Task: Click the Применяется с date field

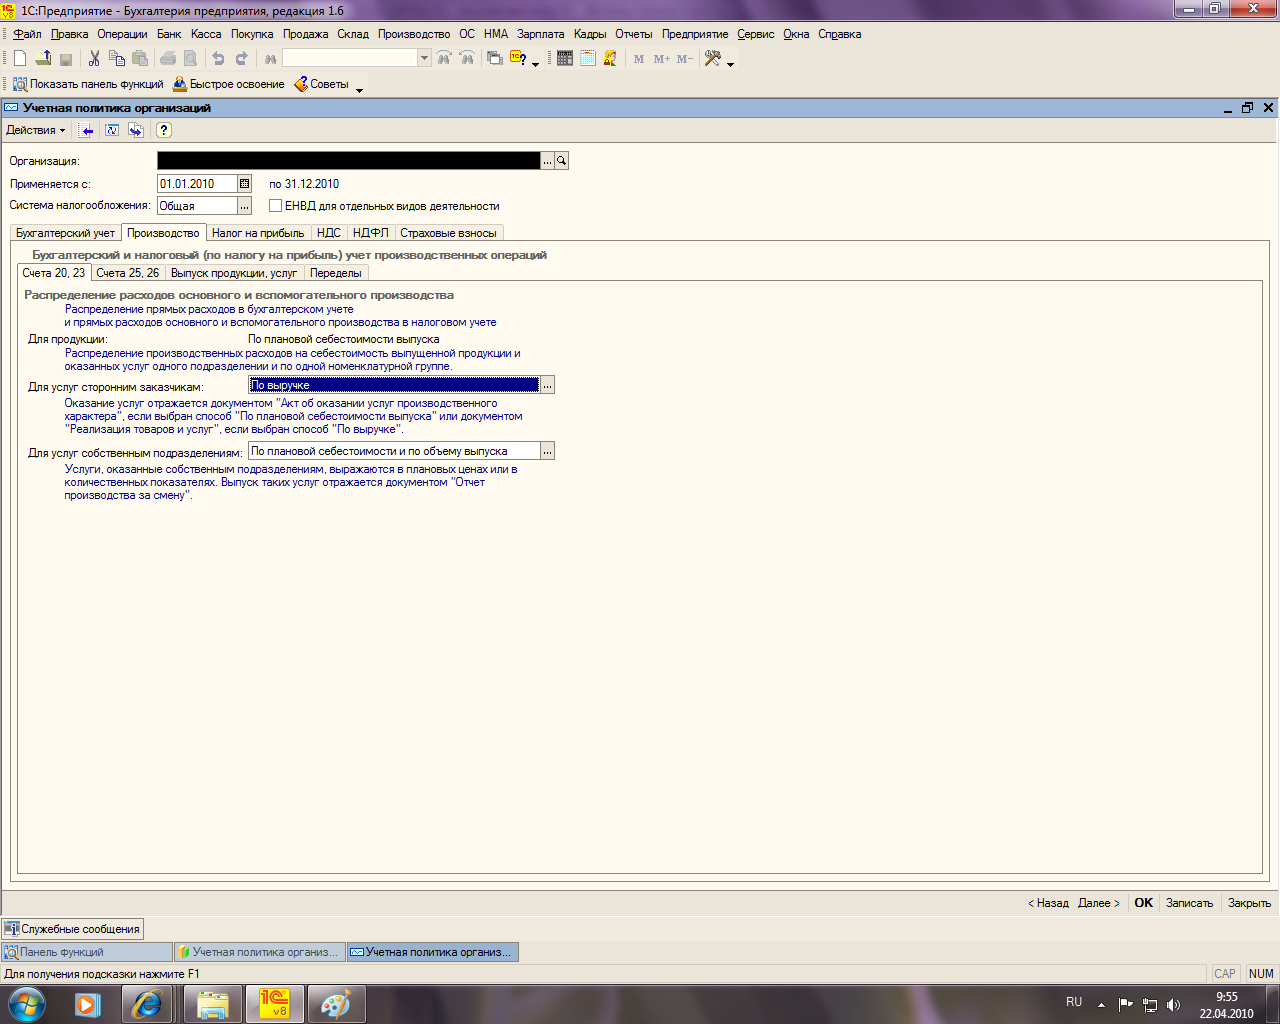Action: click(x=197, y=184)
